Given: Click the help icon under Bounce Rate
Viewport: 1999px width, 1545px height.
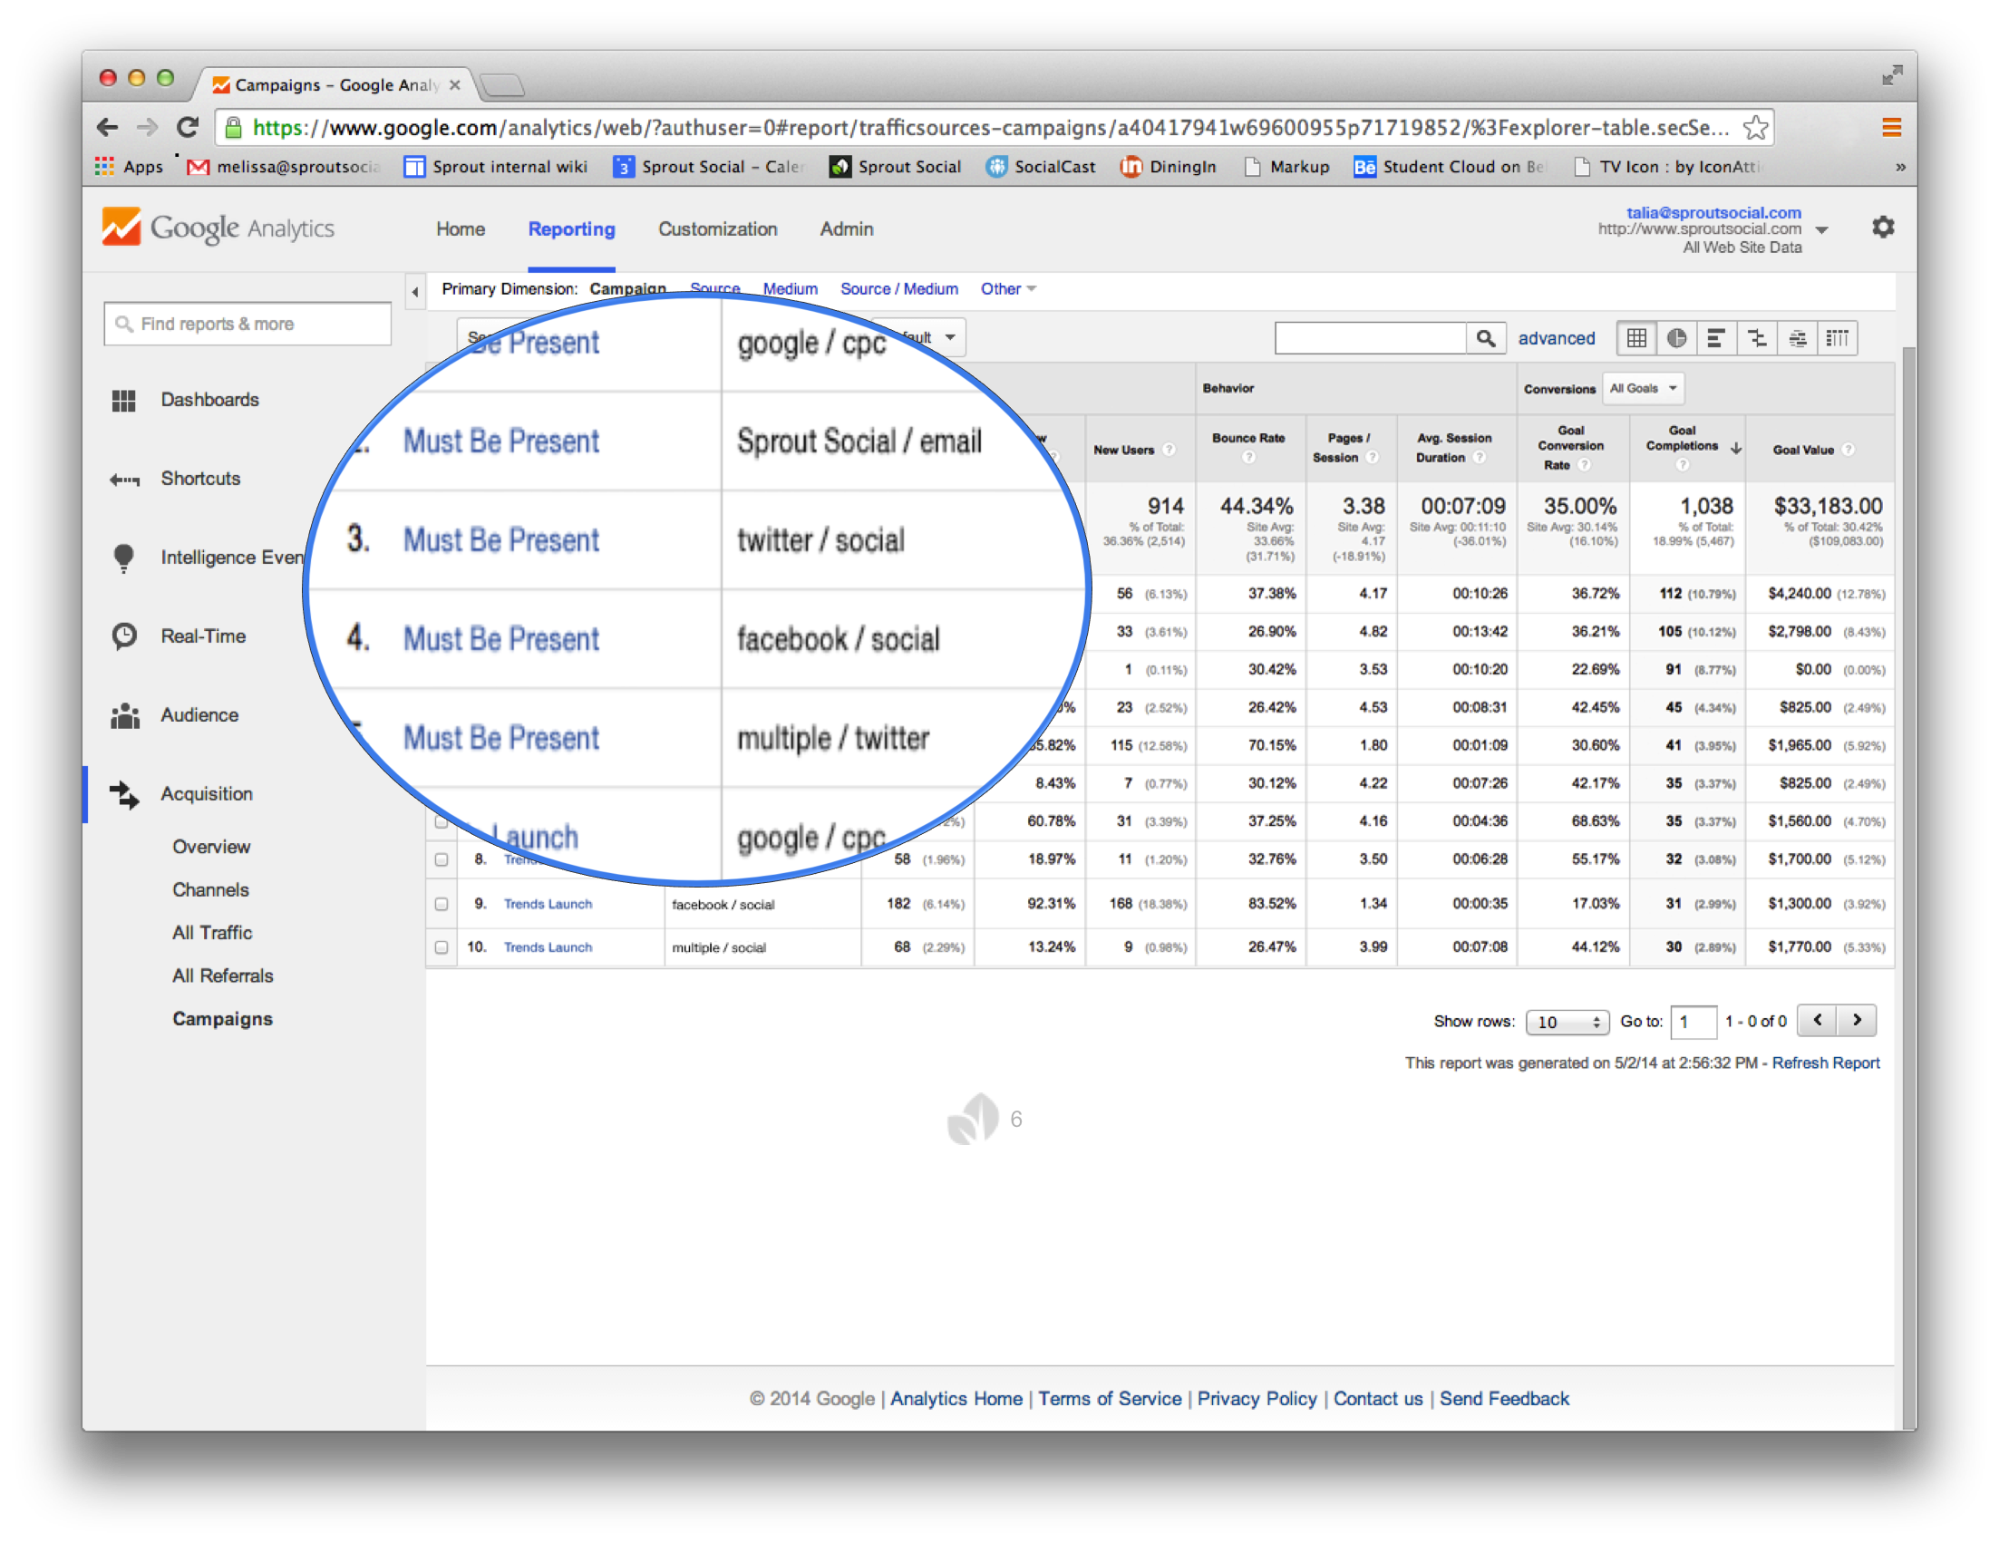Looking at the screenshot, I should click(1248, 457).
